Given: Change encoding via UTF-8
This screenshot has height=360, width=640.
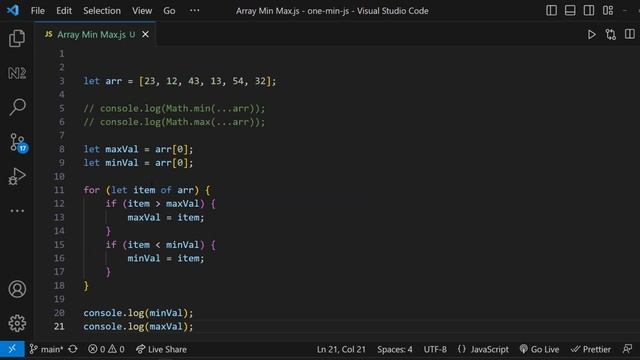Looking at the screenshot, I should coord(435,349).
